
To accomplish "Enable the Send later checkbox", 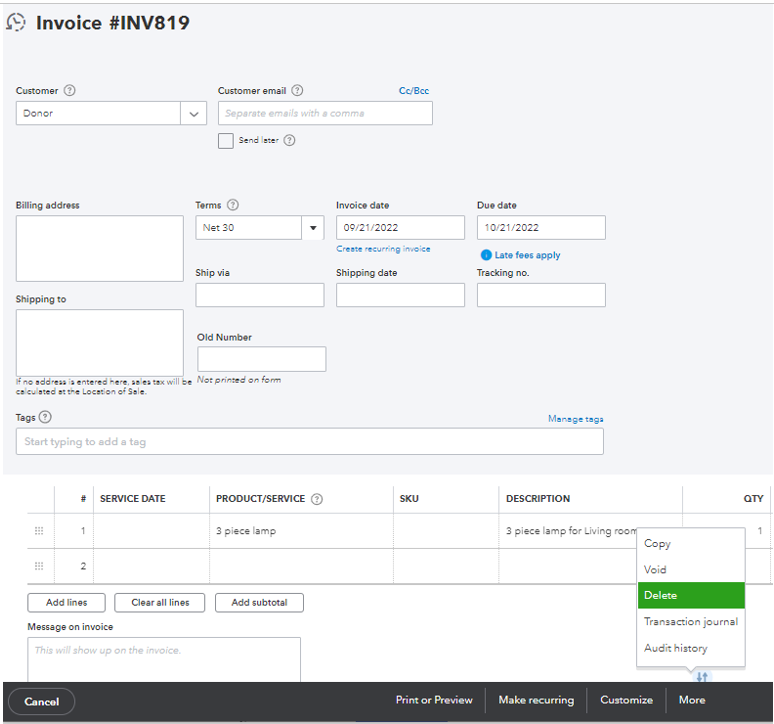I will tap(226, 141).
